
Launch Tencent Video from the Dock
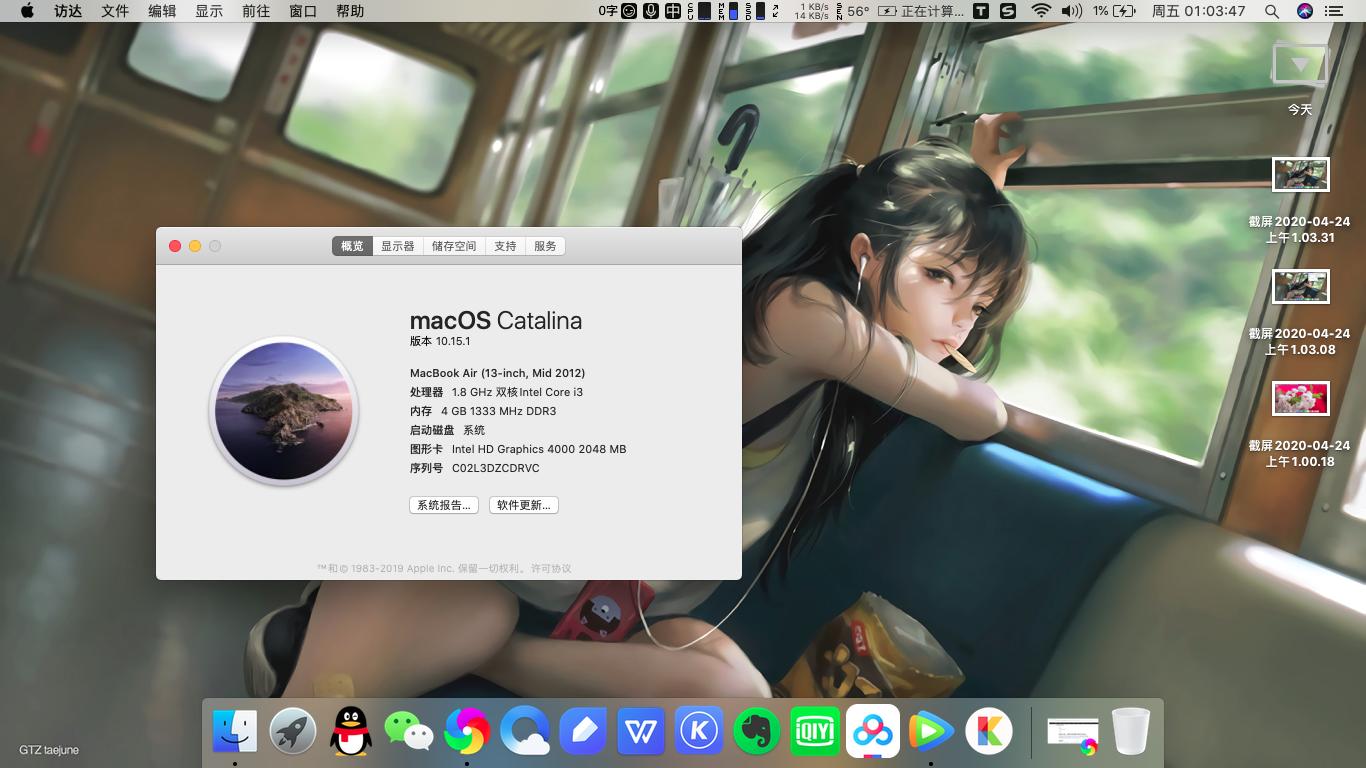point(931,731)
